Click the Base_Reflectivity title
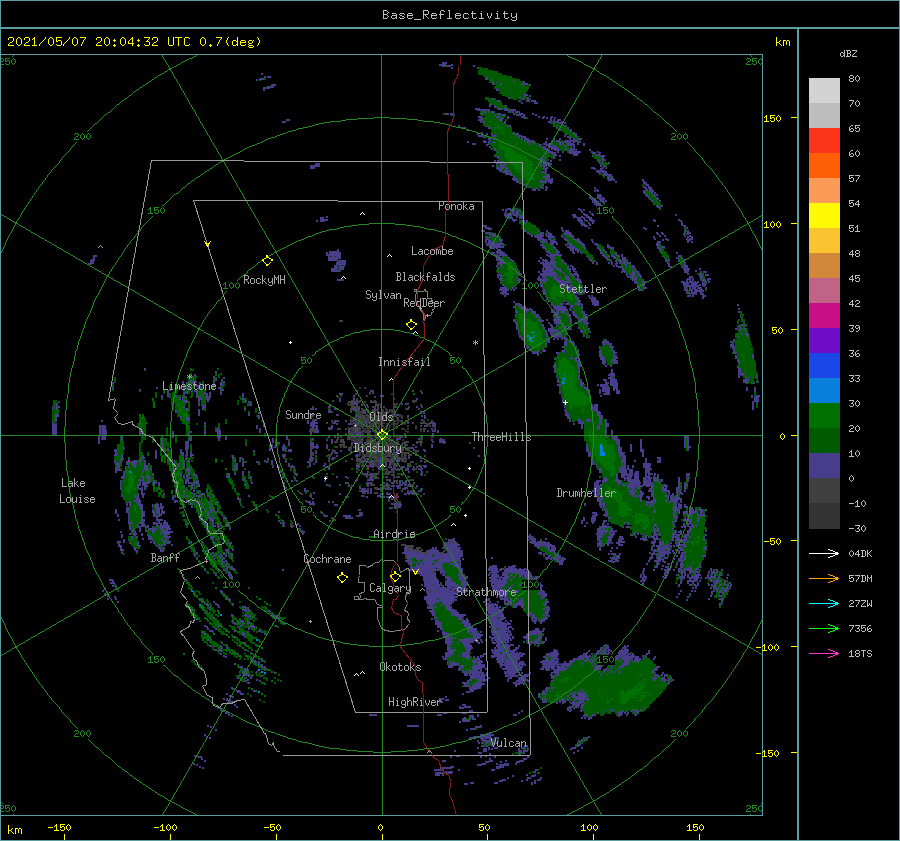Viewport: 900px width, 841px height. coord(450,15)
